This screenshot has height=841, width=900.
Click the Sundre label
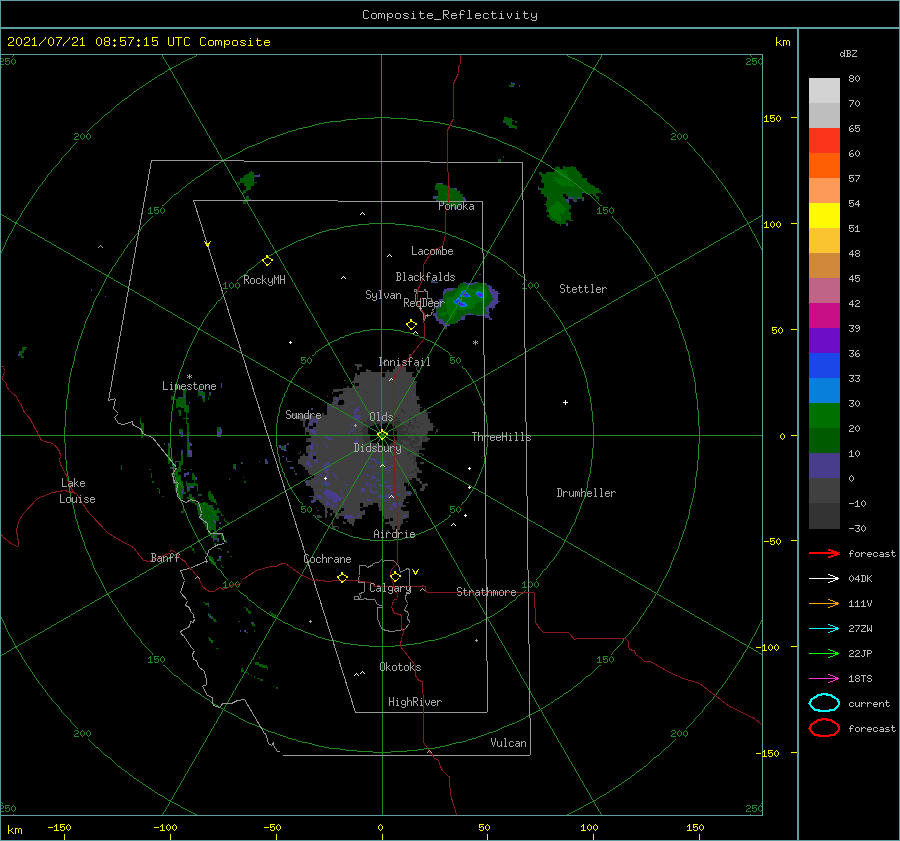click(303, 414)
